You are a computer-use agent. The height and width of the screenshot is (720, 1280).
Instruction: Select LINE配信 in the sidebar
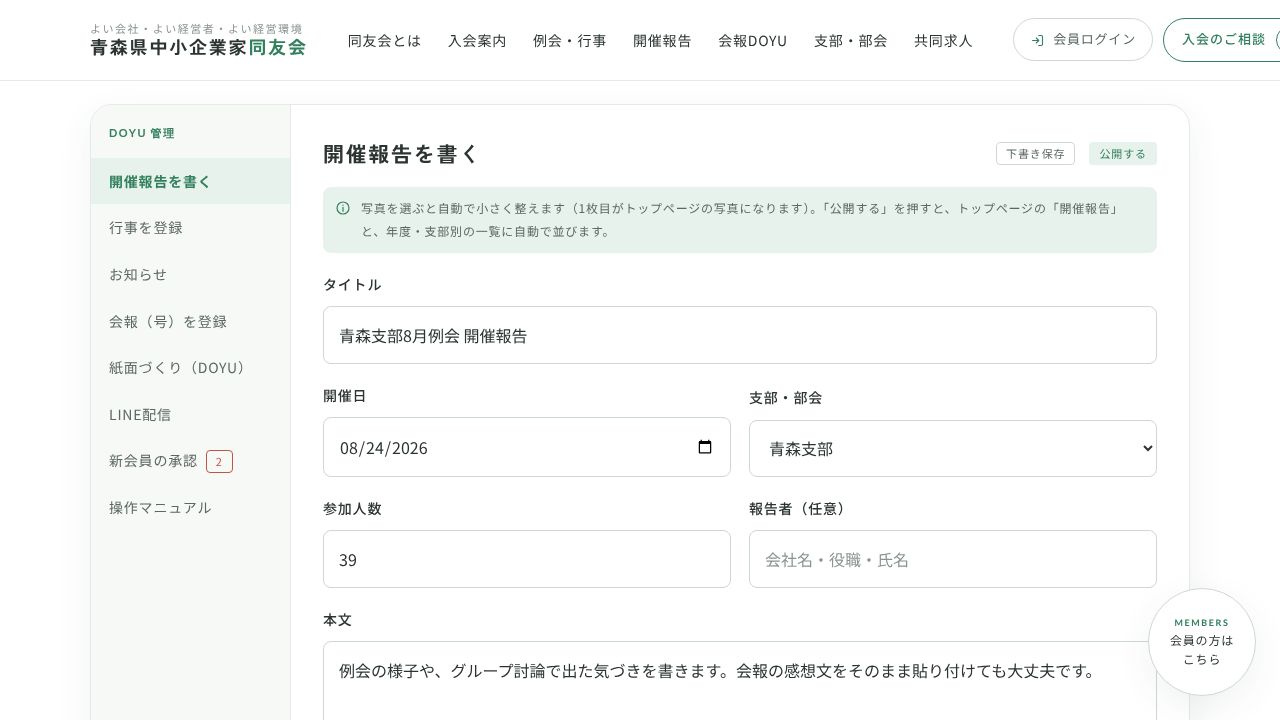[191, 414]
